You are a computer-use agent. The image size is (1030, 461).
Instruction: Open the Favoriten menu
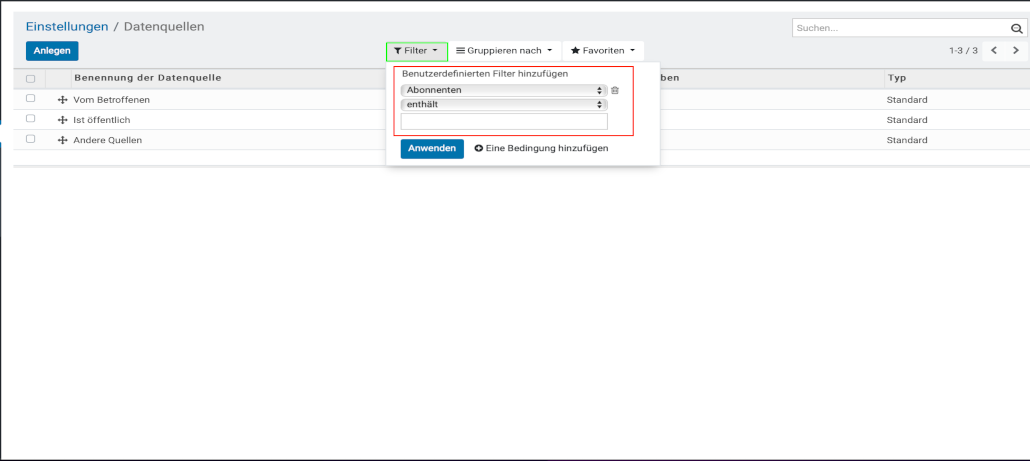[x=603, y=50]
